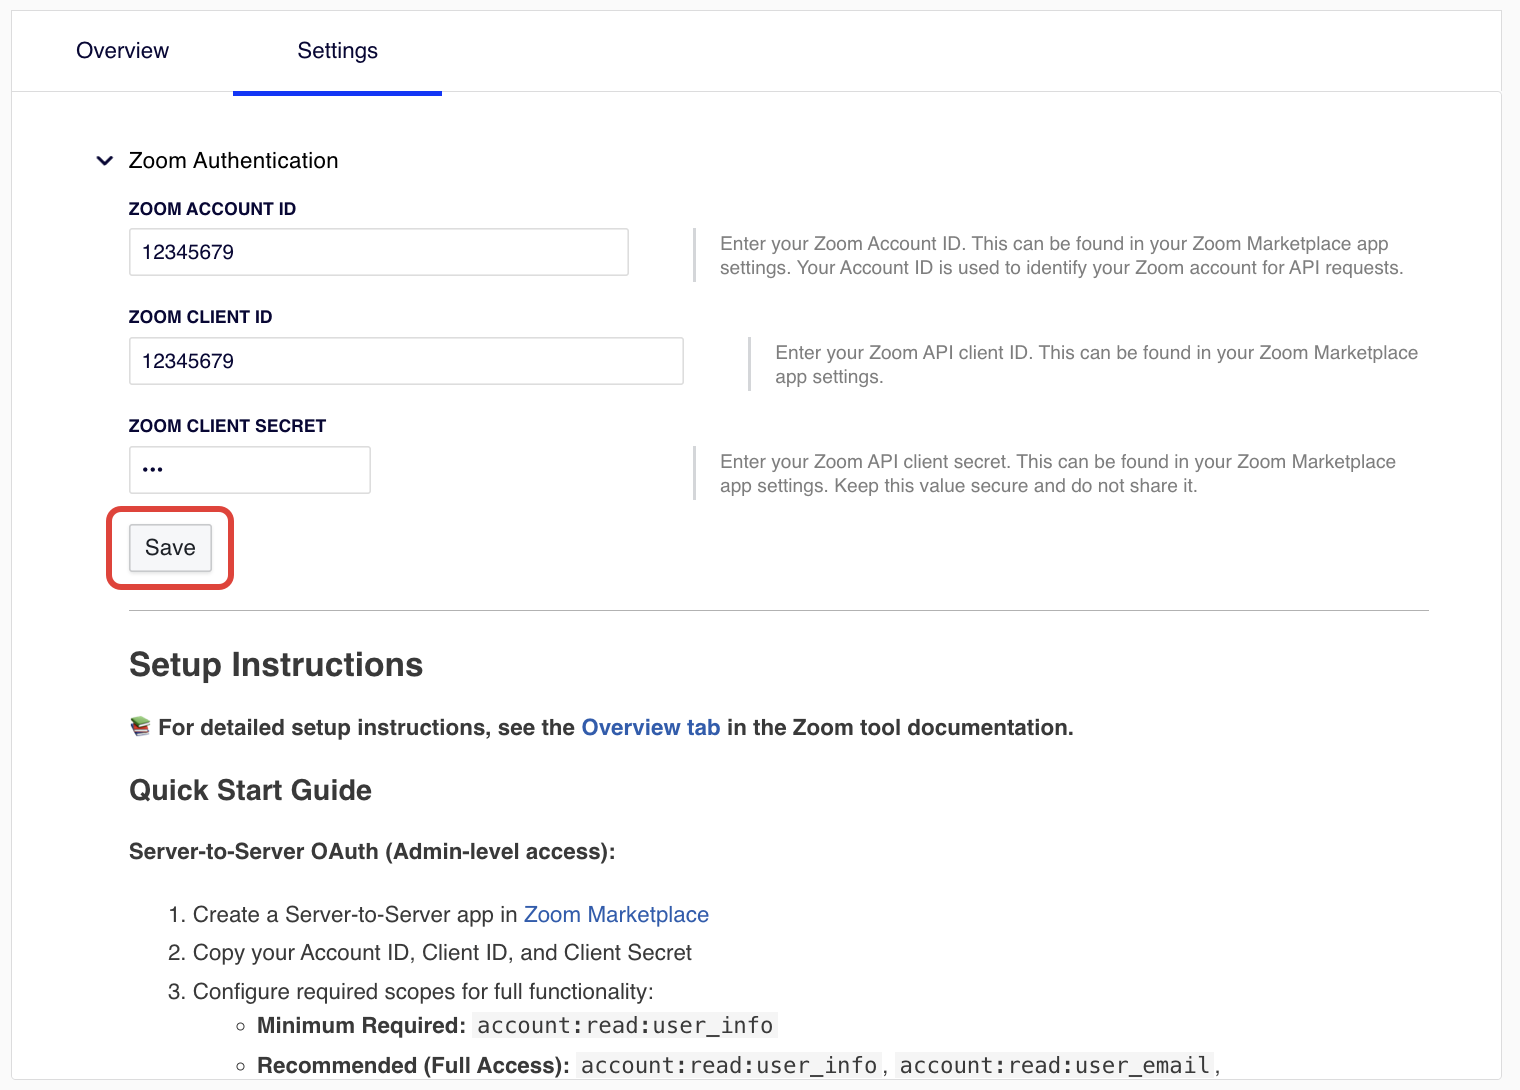
Task: Click the Zoom Authentication section title
Action: [234, 160]
